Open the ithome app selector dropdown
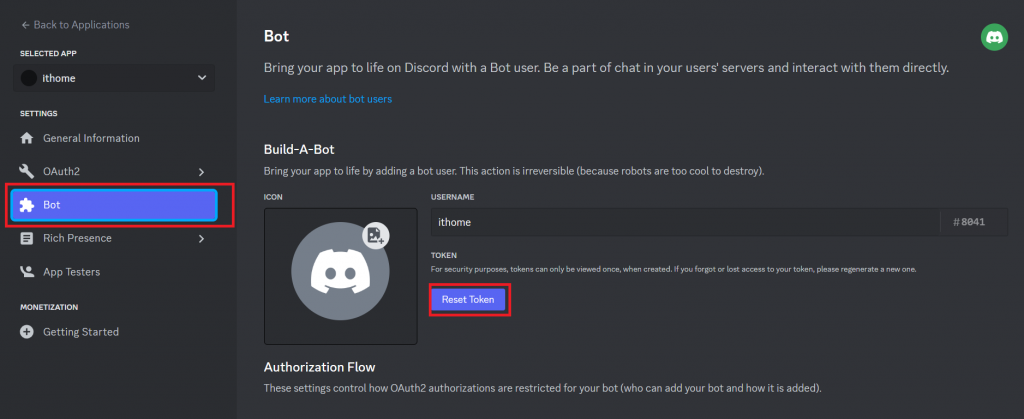 (x=114, y=78)
